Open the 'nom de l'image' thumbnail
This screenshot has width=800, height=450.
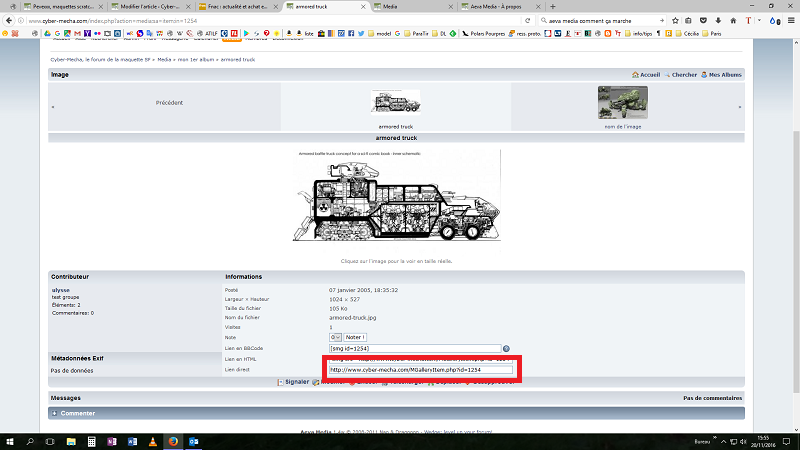click(623, 103)
